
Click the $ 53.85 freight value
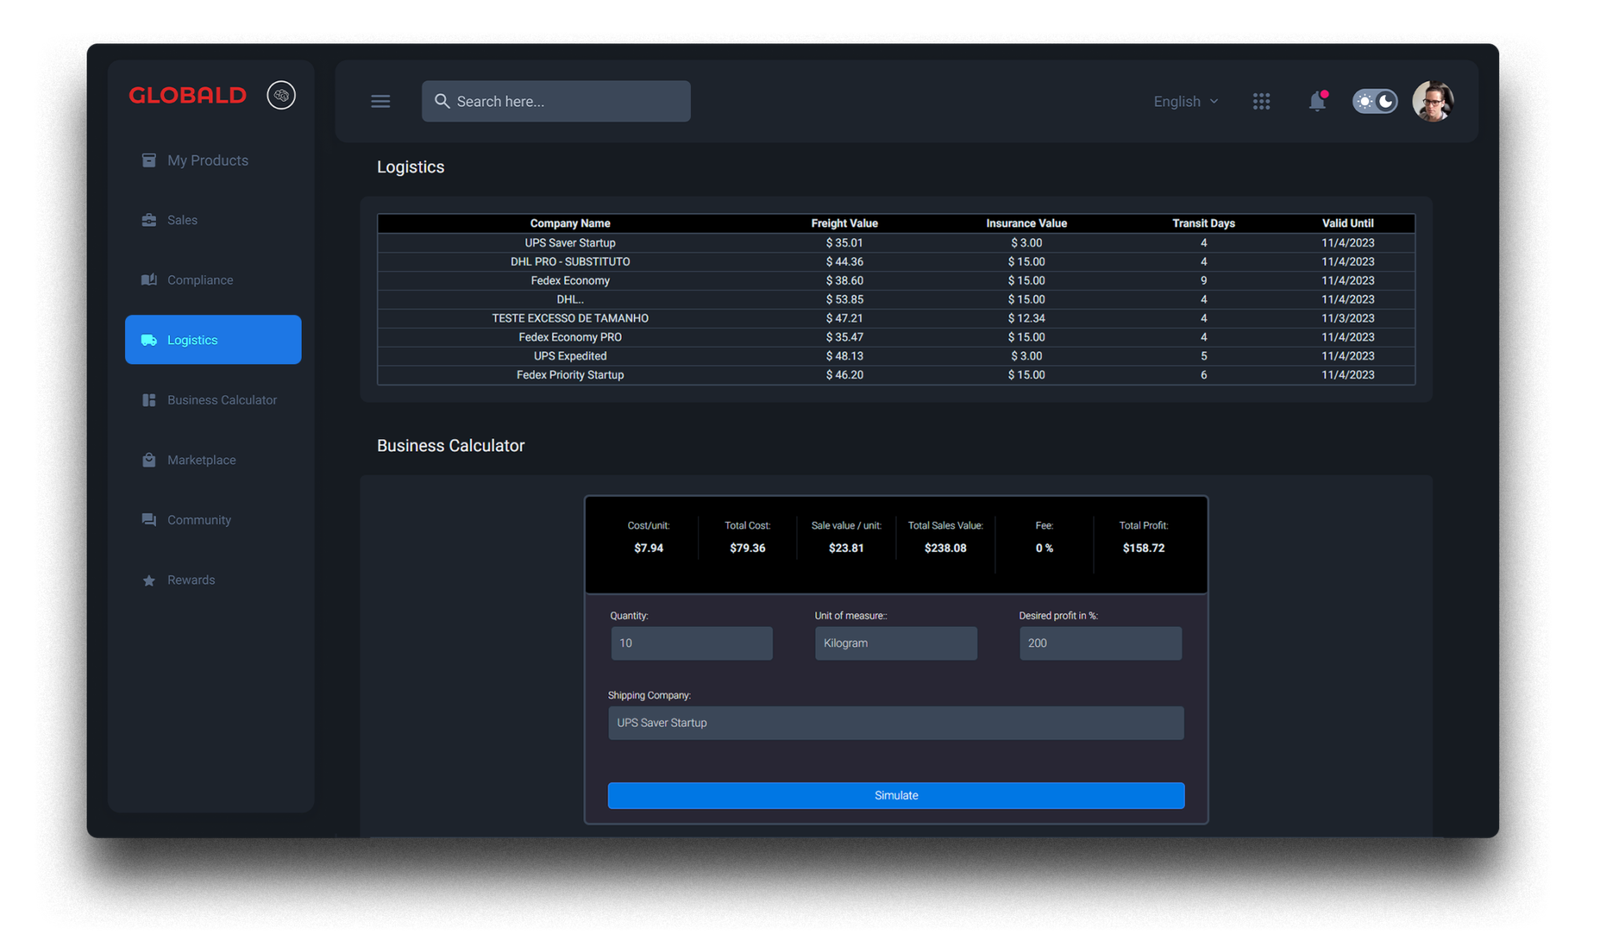844,299
